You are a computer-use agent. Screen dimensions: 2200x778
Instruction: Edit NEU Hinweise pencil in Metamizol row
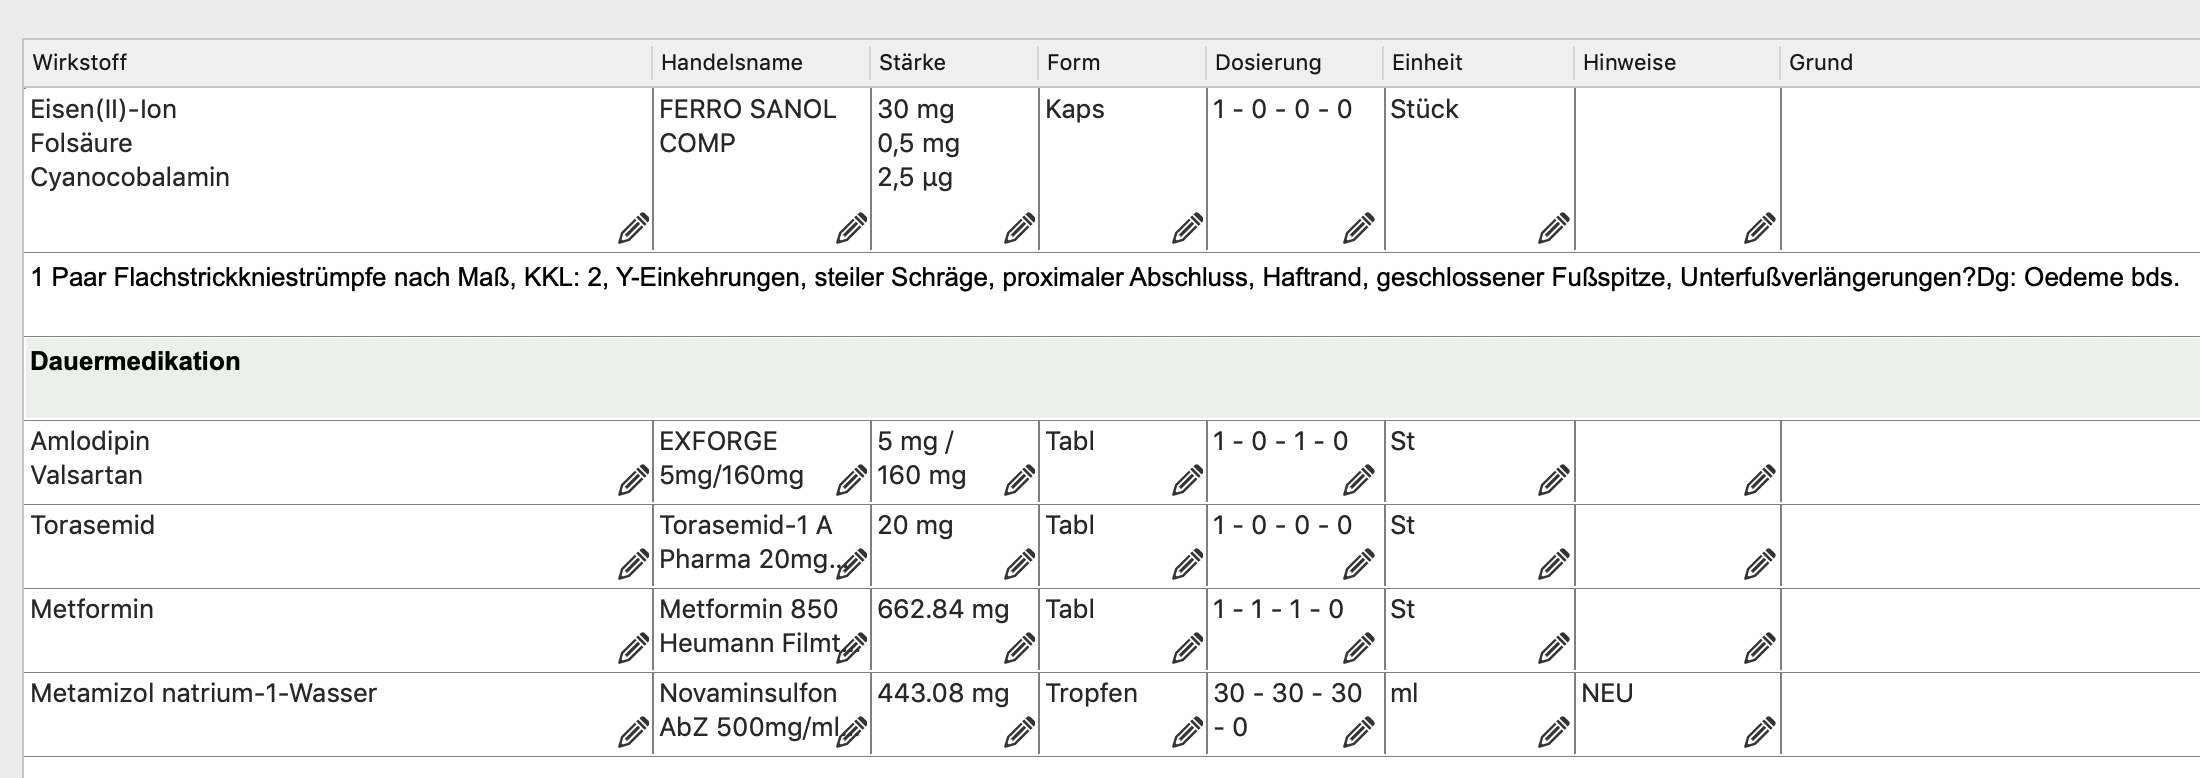(x=1759, y=733)
